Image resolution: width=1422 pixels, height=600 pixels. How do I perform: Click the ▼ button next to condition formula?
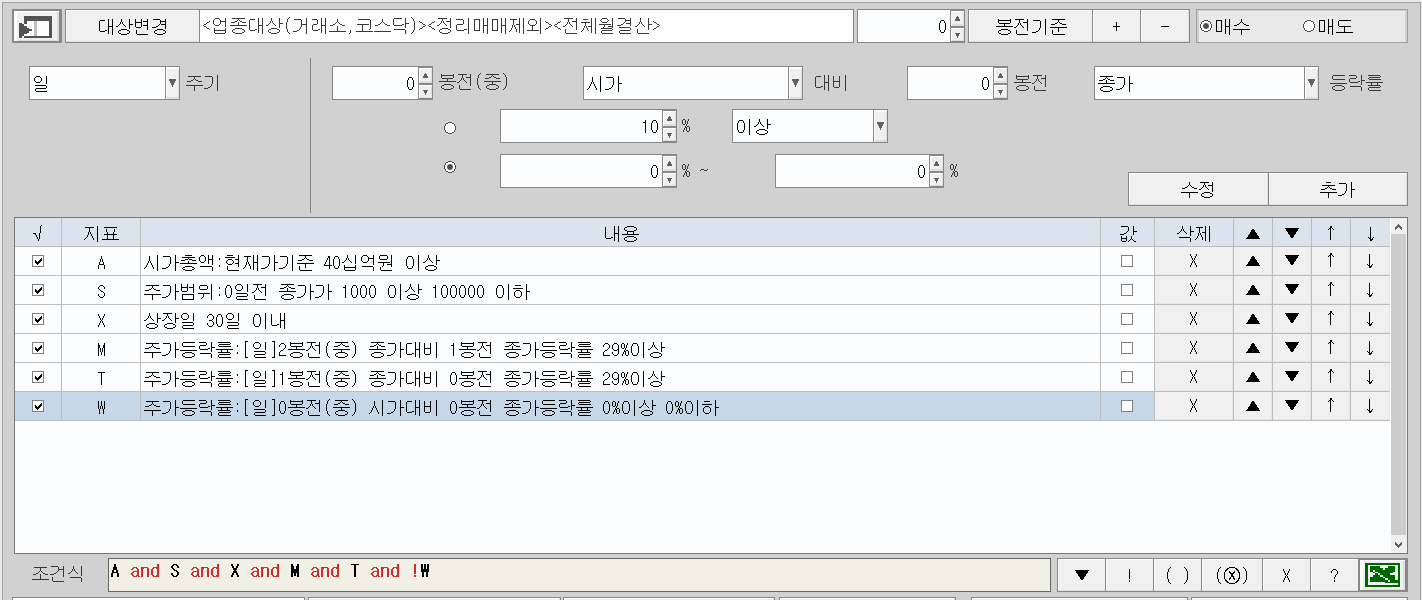[x=1081, y=575]
